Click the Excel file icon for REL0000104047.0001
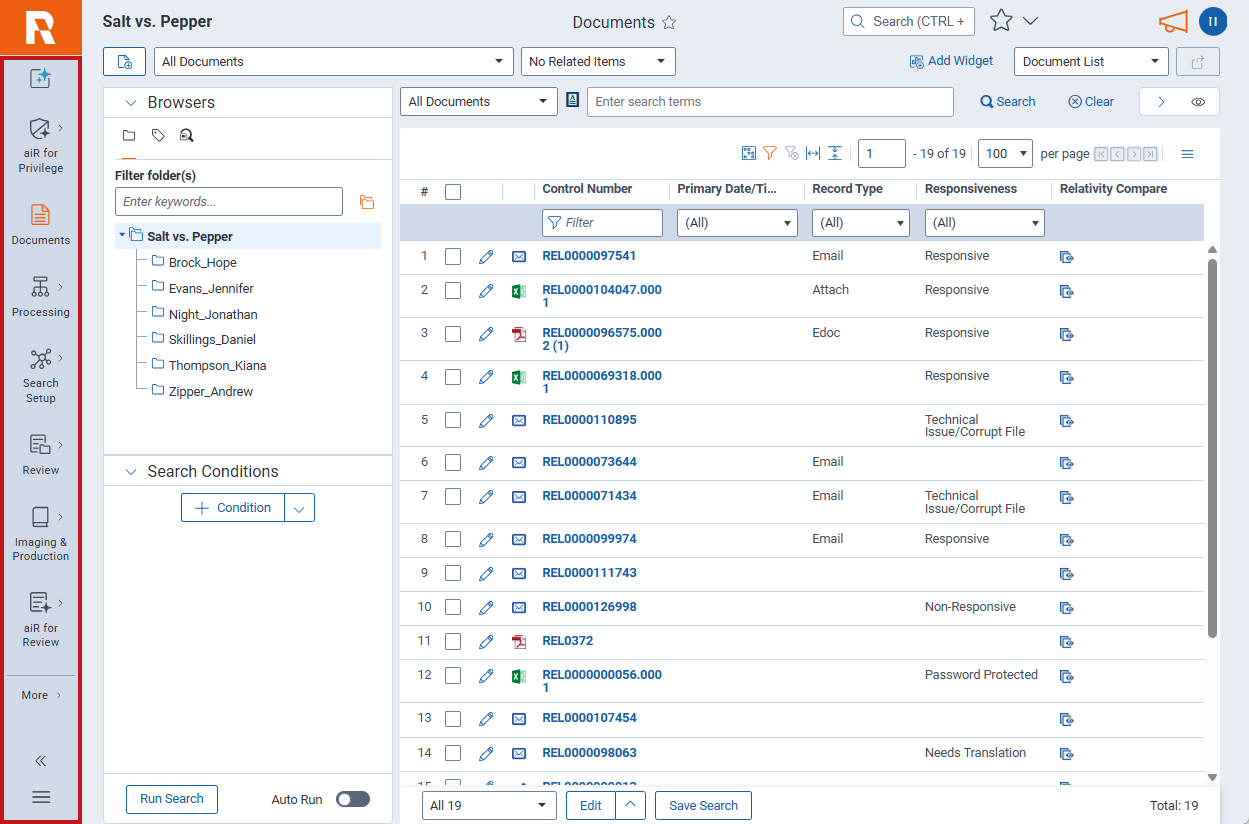1249x824 pixels. tap(518, 291)
